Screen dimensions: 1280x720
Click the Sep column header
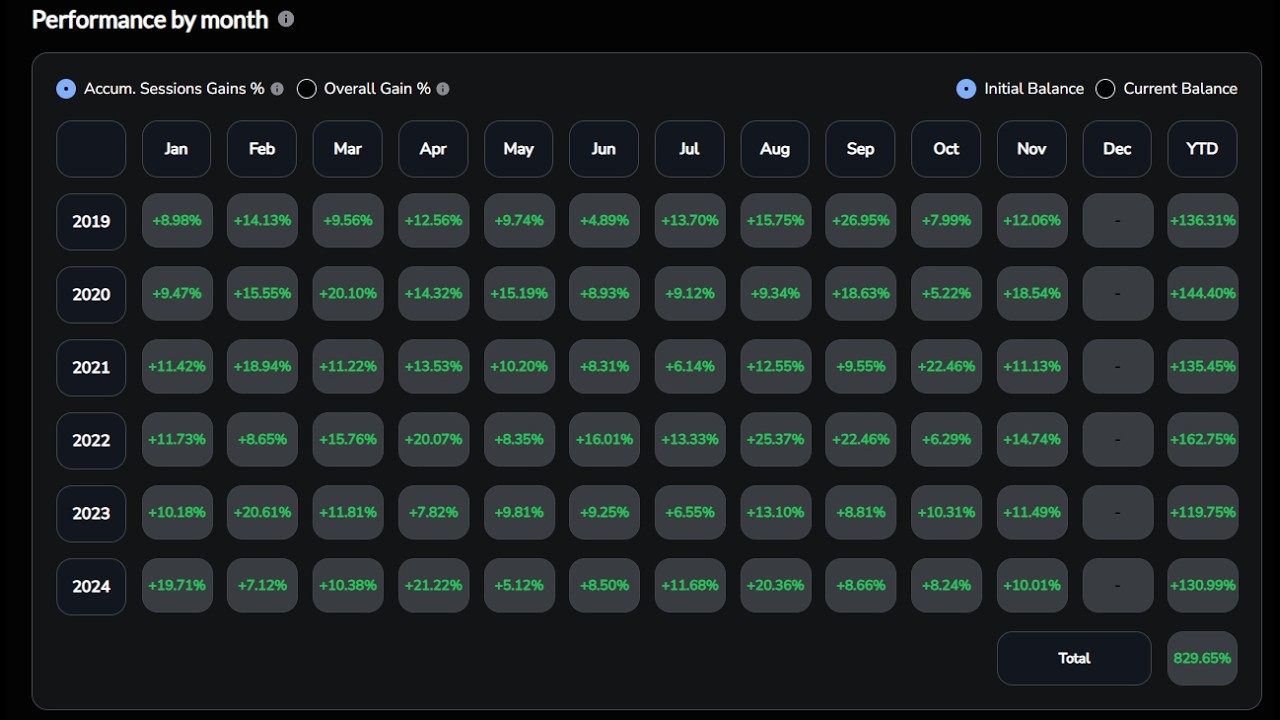(x=860, y=149)
